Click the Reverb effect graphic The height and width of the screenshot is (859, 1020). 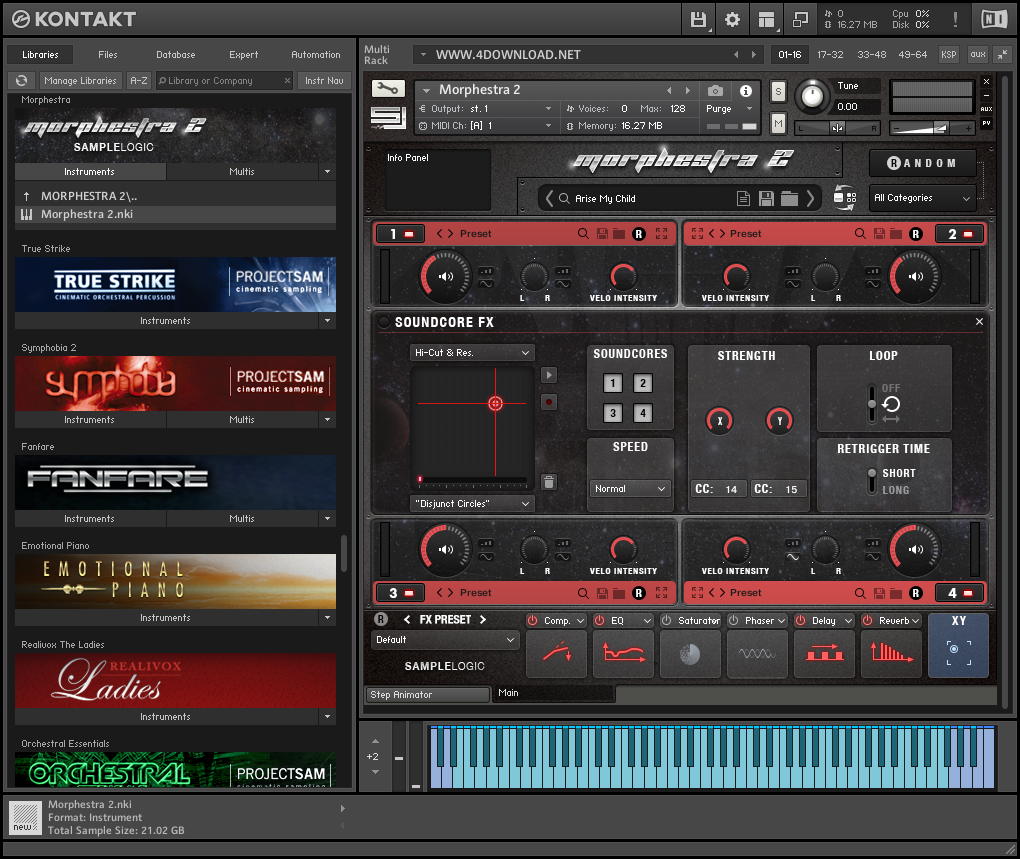(x=891, y=654)
